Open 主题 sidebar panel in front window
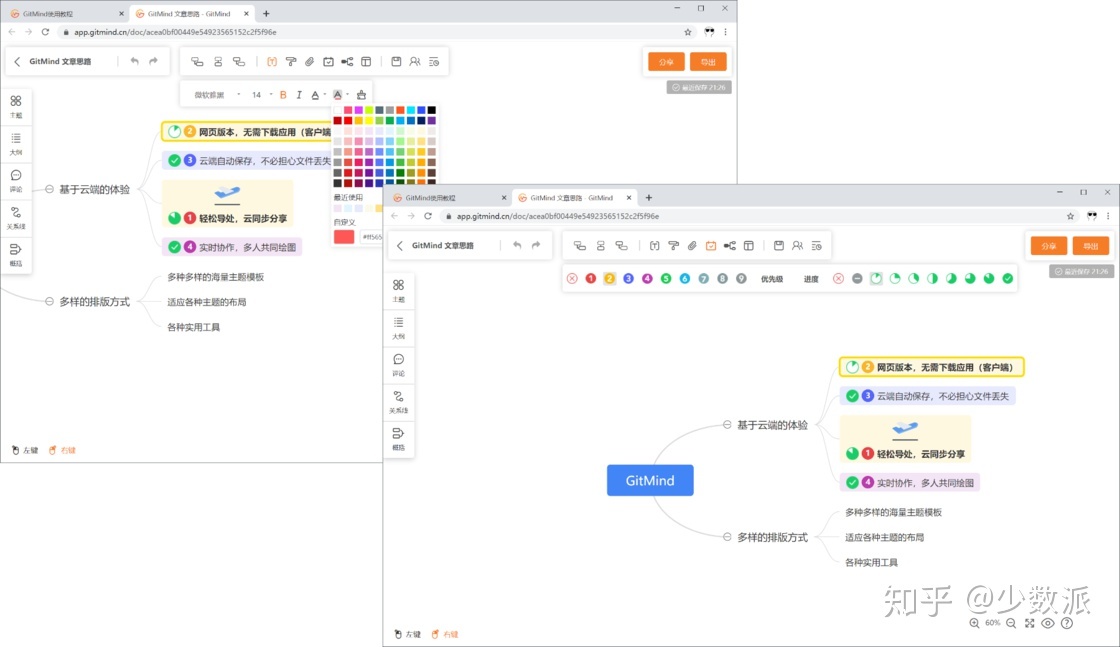 pyautogui.click(x=399, y=290)
